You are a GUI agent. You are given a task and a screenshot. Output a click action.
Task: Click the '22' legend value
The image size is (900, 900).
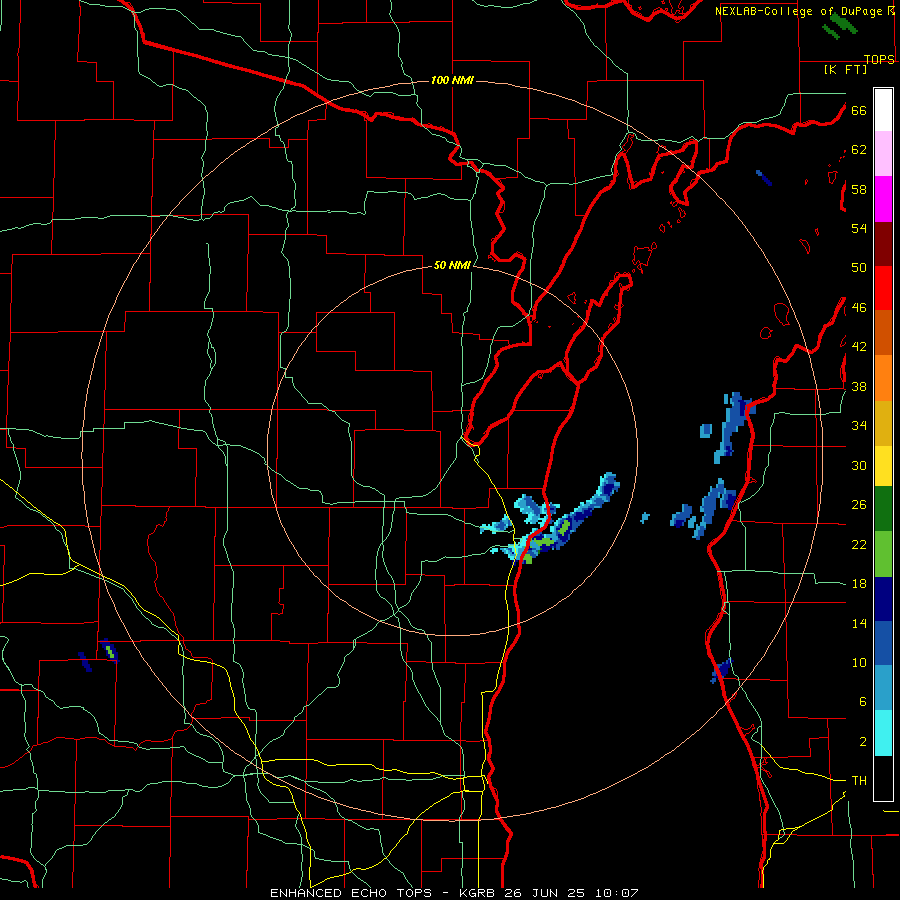859,544
